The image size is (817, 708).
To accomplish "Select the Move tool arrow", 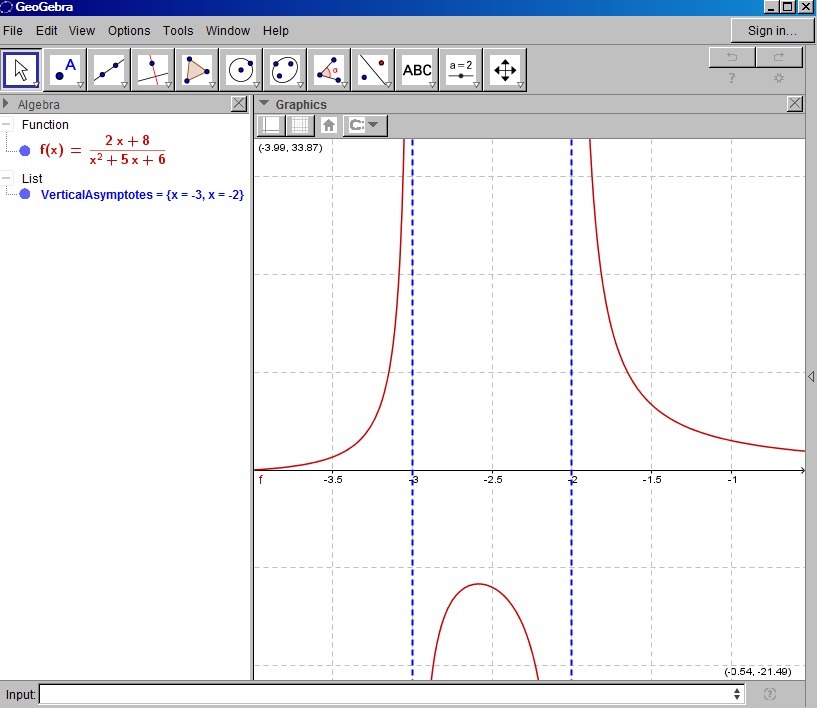I will [22, 69].
